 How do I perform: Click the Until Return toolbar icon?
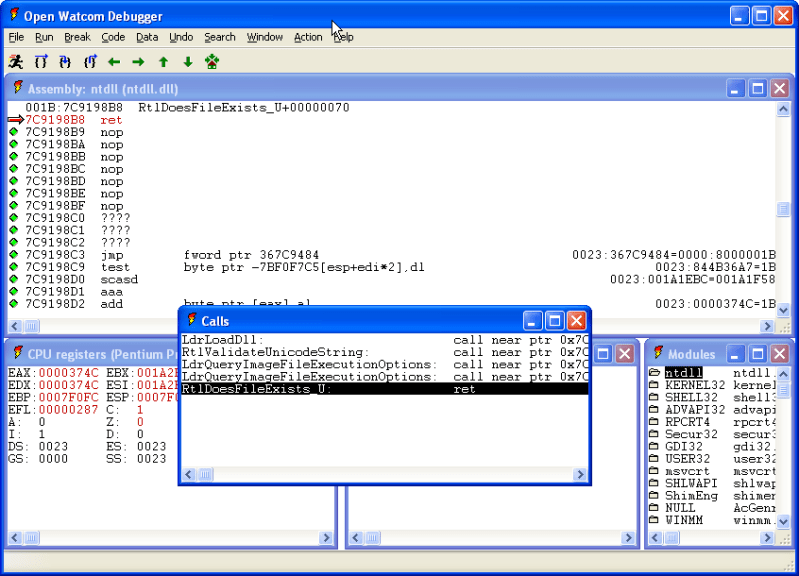[90, 62]
